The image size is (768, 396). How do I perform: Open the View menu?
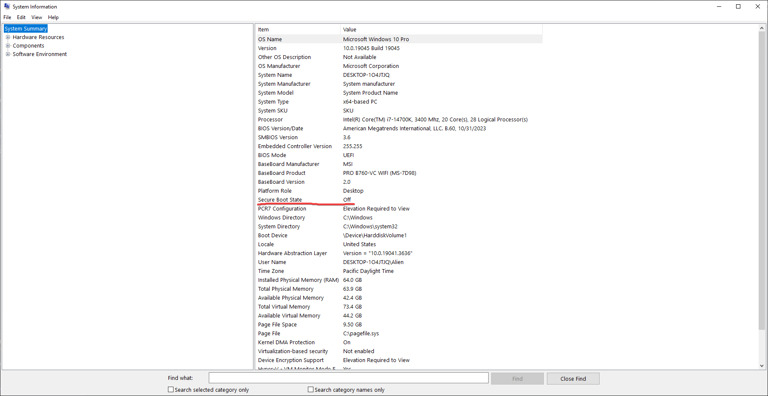[x=37, y=17]
